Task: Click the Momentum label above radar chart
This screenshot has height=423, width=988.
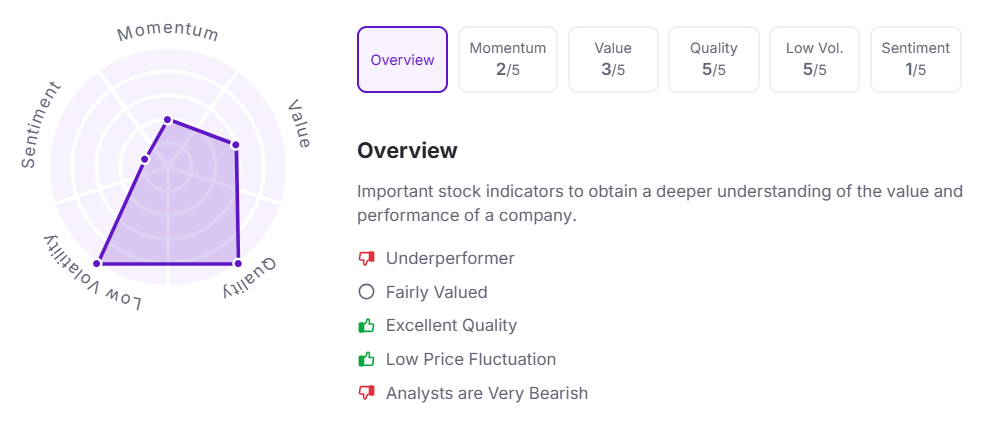Action: (x=168, y=32)
